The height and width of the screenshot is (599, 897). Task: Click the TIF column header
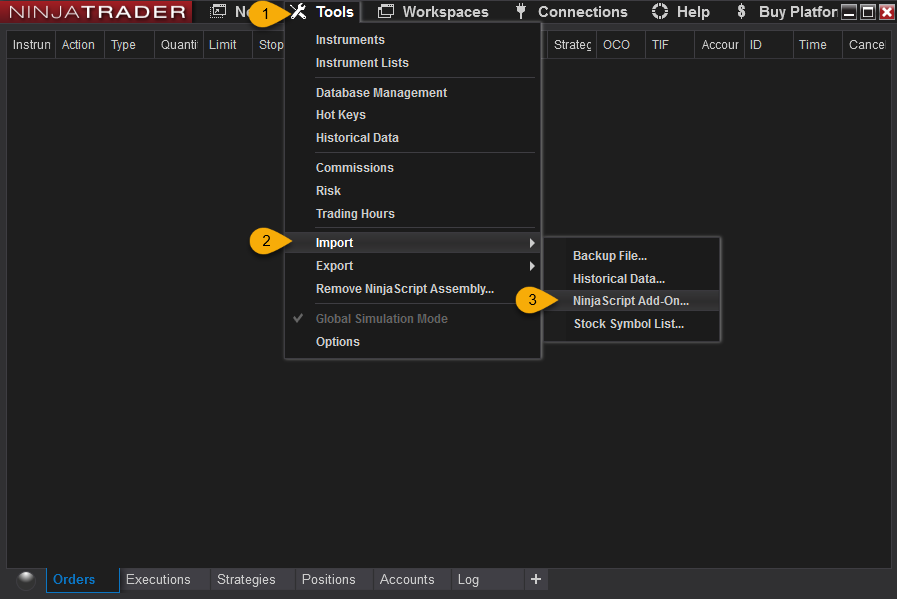click(670, 45)
